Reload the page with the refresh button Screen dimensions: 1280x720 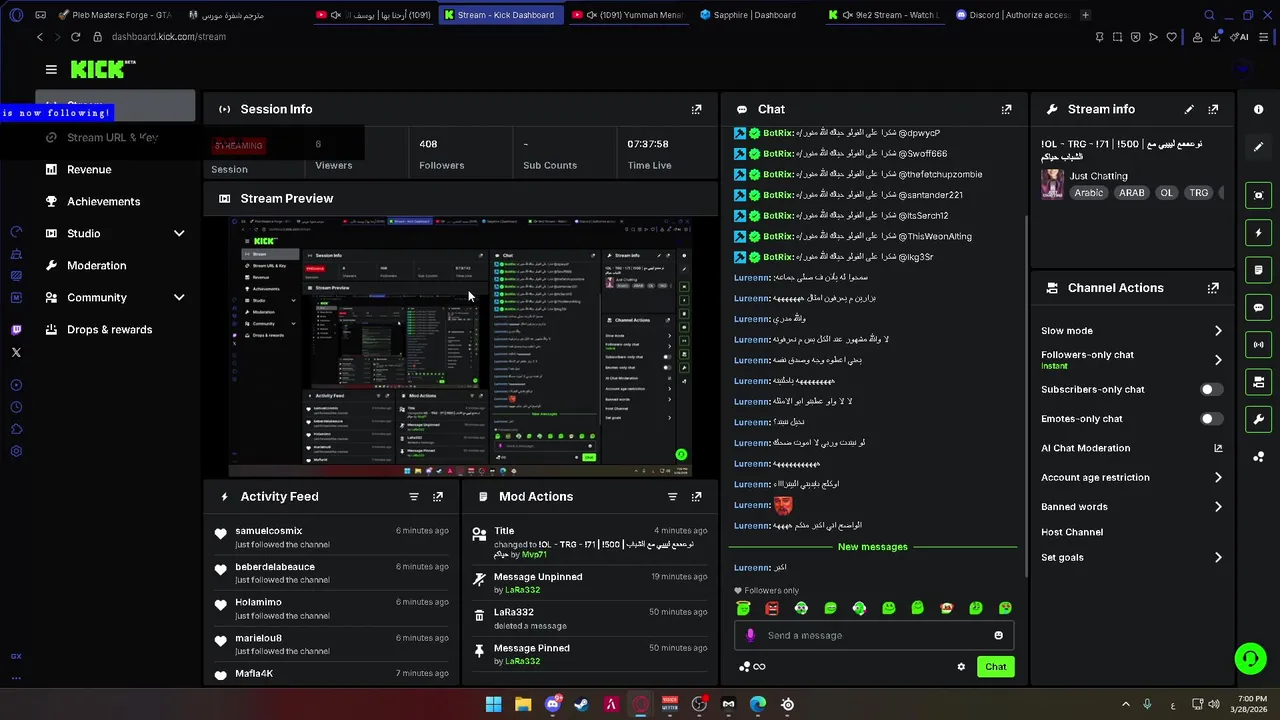[75, 37]
